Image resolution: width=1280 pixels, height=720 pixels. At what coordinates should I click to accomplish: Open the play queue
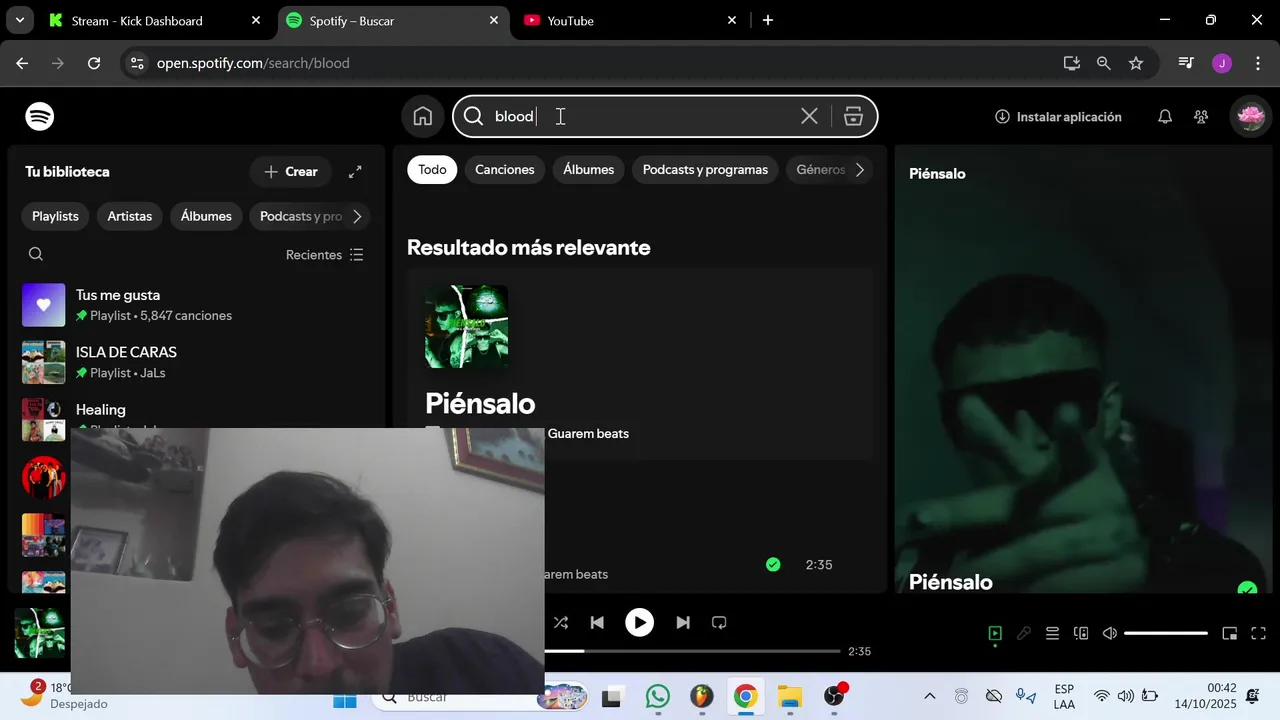point(1052,633)
